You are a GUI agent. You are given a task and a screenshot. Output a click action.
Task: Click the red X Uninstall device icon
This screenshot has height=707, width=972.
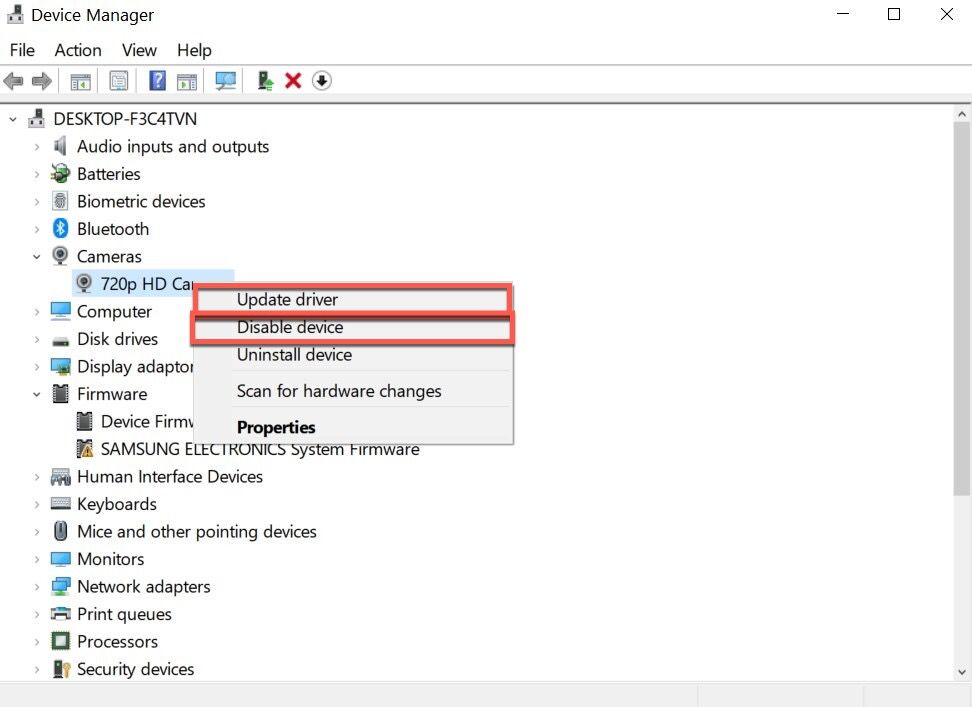(x=293, y=81)
